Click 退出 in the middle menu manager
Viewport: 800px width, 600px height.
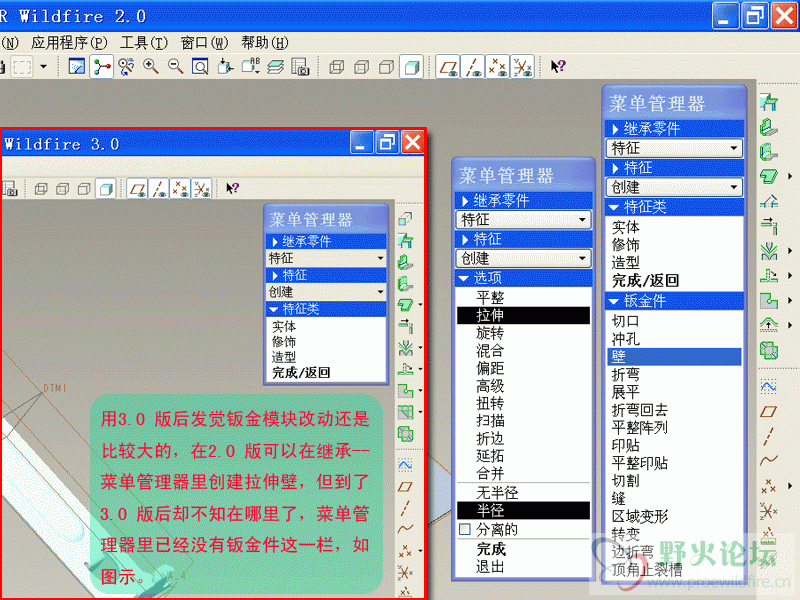tap(490, 567)
